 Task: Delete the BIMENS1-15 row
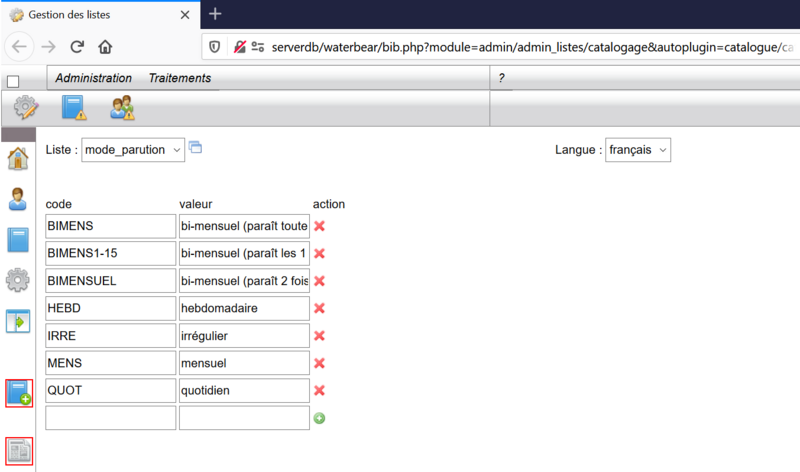pos(319,254)
